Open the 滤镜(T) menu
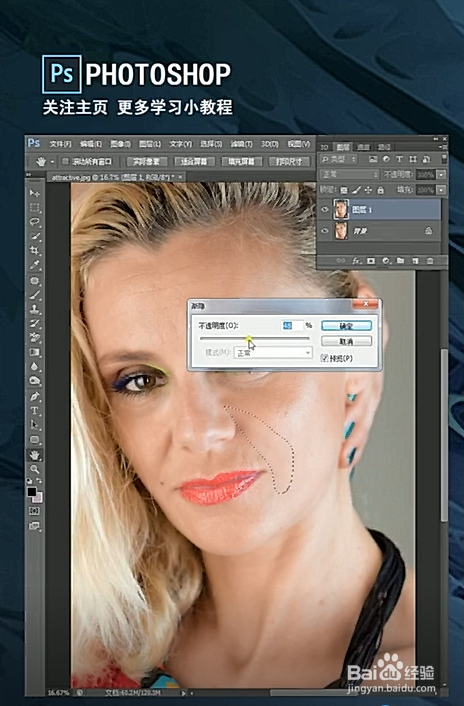The width and height of the screenshot is (464, 706). [241, 144]
